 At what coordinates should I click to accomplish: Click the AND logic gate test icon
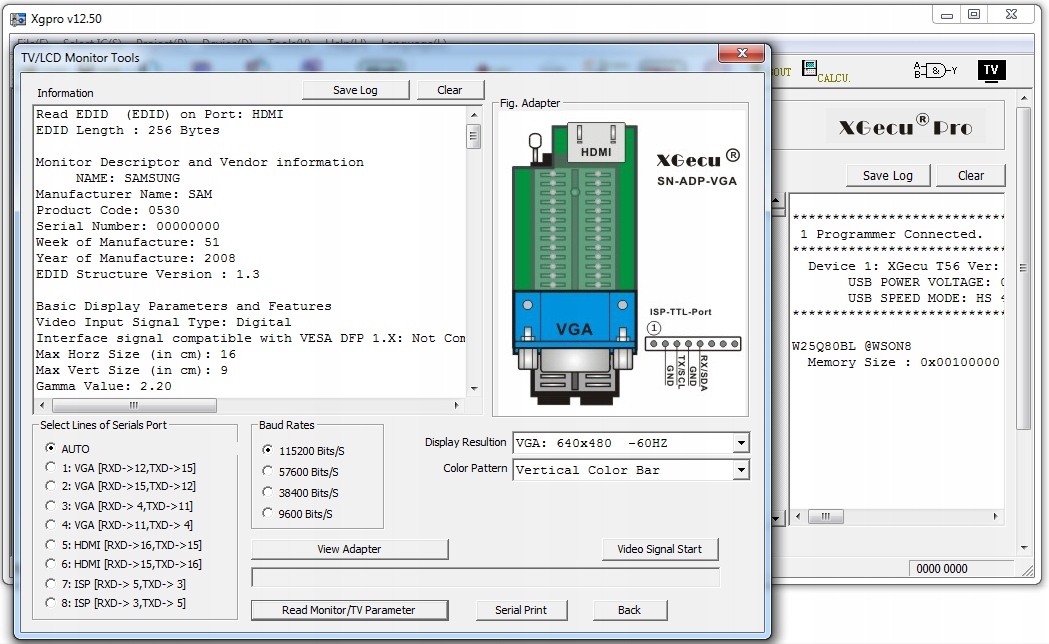tap(934, 70)
